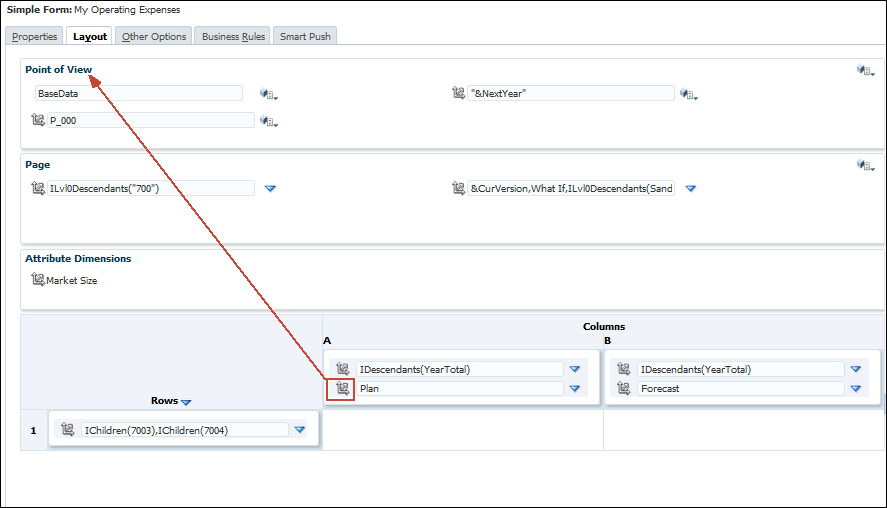The height and width of the screenshot is (508, 887).
Task: Click member selector icon next to P_000
Action: pyautogui.click(x=38, y=120)
